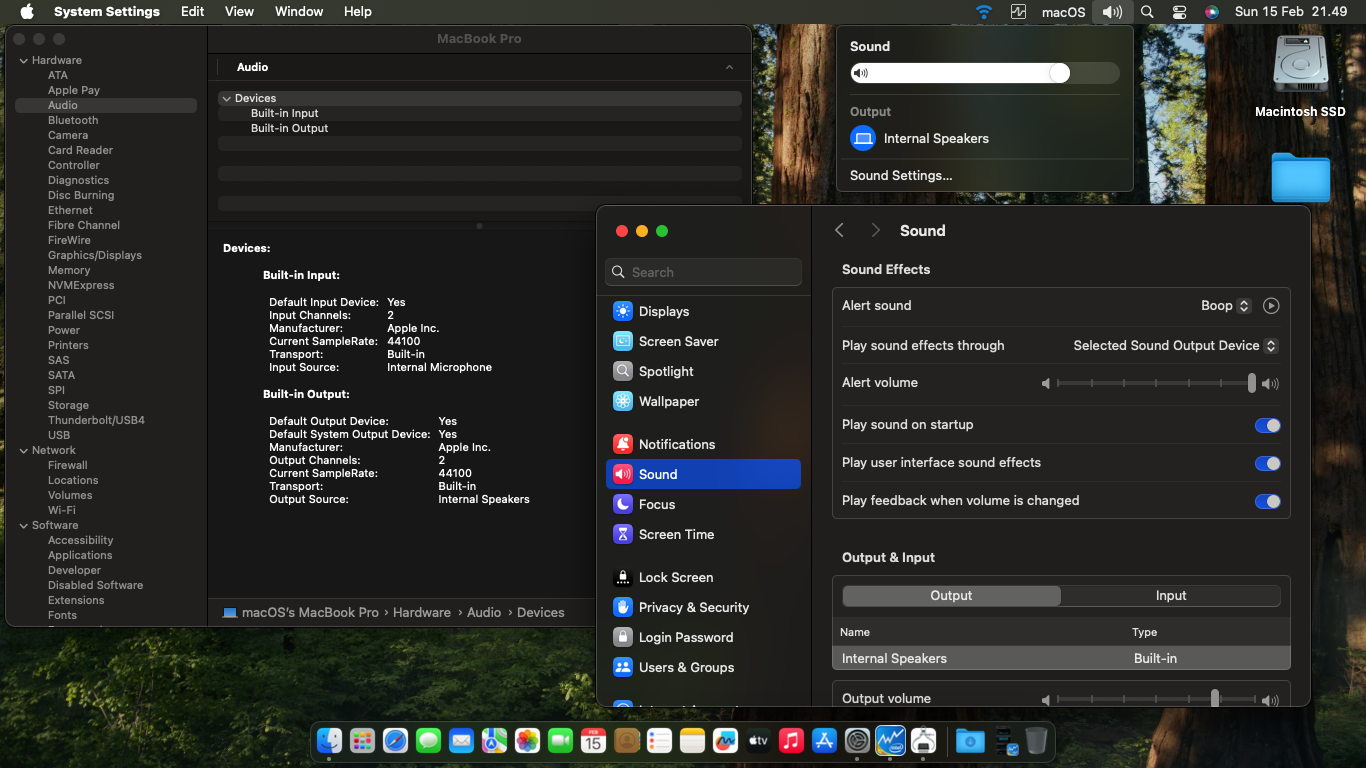Select Bluetooth in the System Information sidebar
1366x768 pixels.
(x=73, y=120)
